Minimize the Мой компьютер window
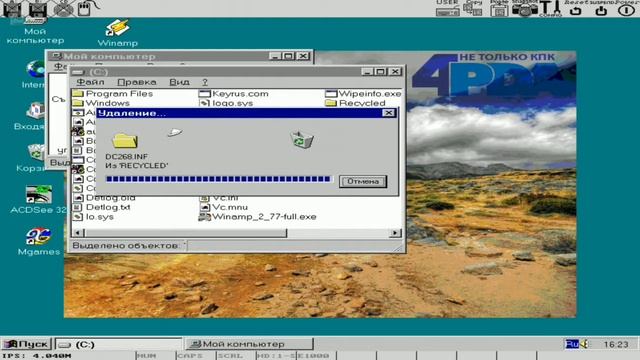 275,56
